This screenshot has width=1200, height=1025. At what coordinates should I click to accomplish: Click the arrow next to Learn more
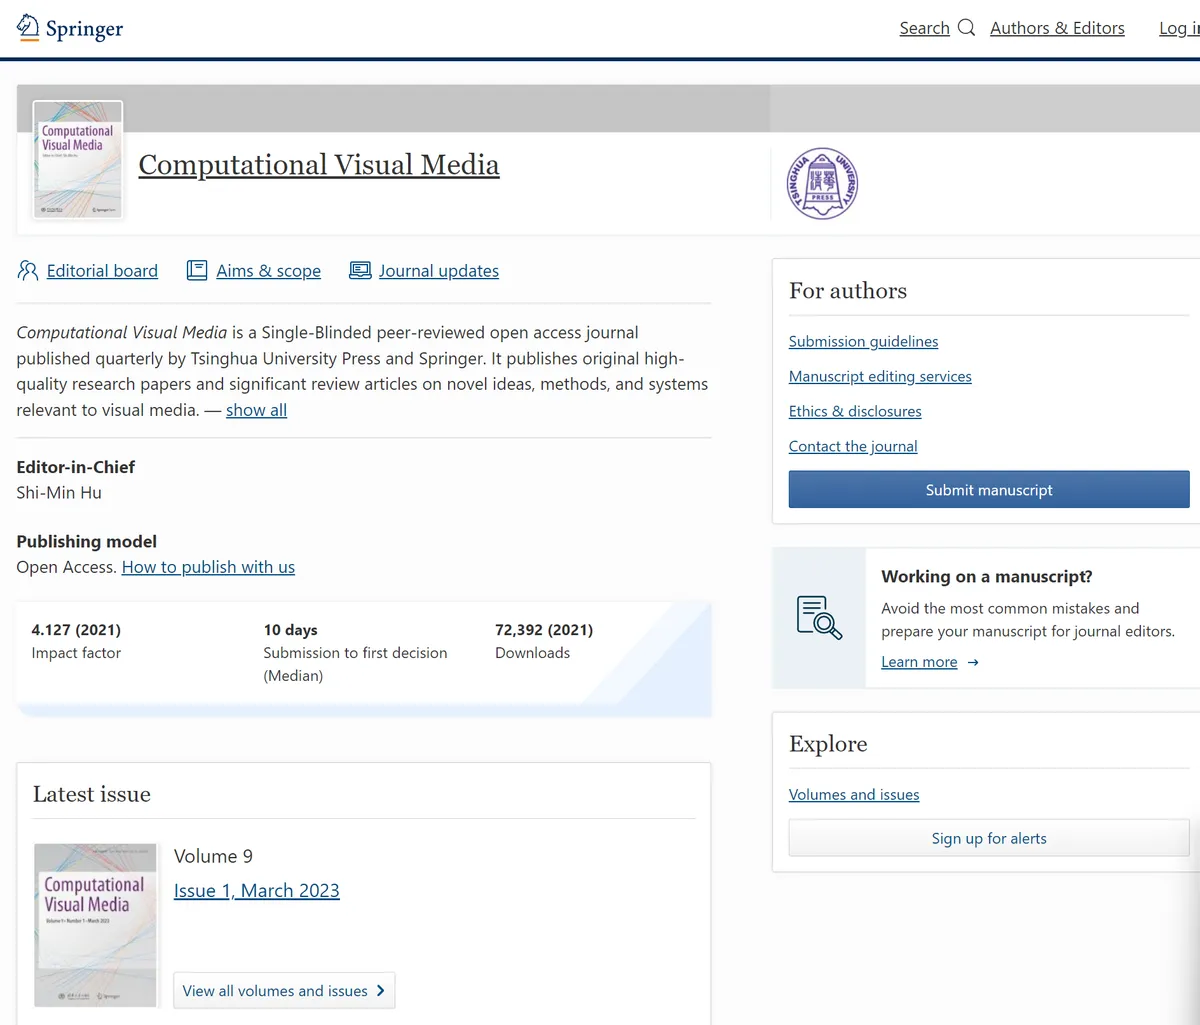[974, 662]
